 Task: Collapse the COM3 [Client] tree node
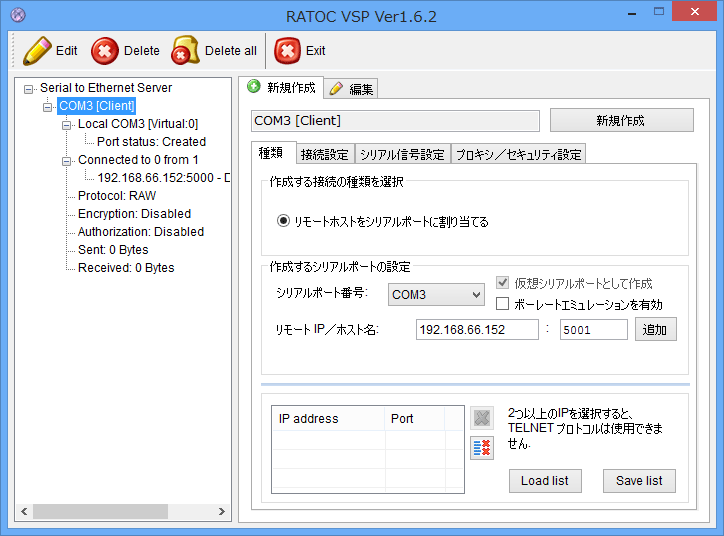coord(47,107)
